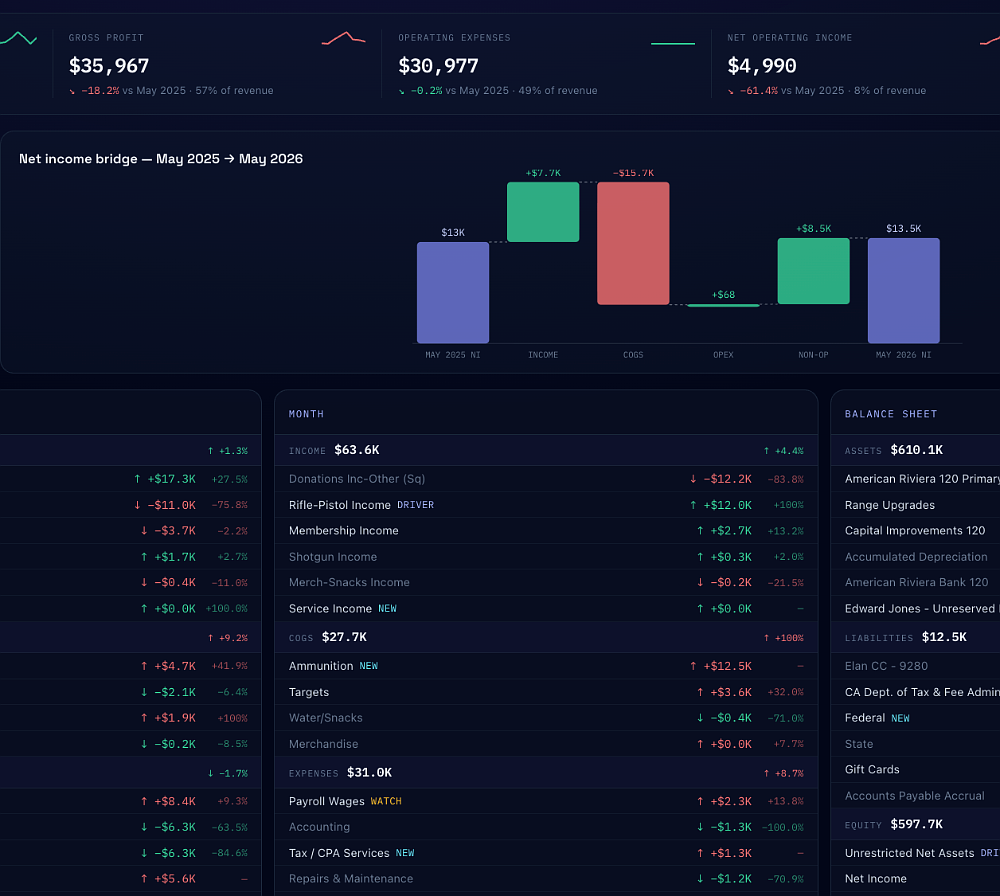Open the Merch-Snacks Income row
The image size is (1000, 896).
pos(546,582)
